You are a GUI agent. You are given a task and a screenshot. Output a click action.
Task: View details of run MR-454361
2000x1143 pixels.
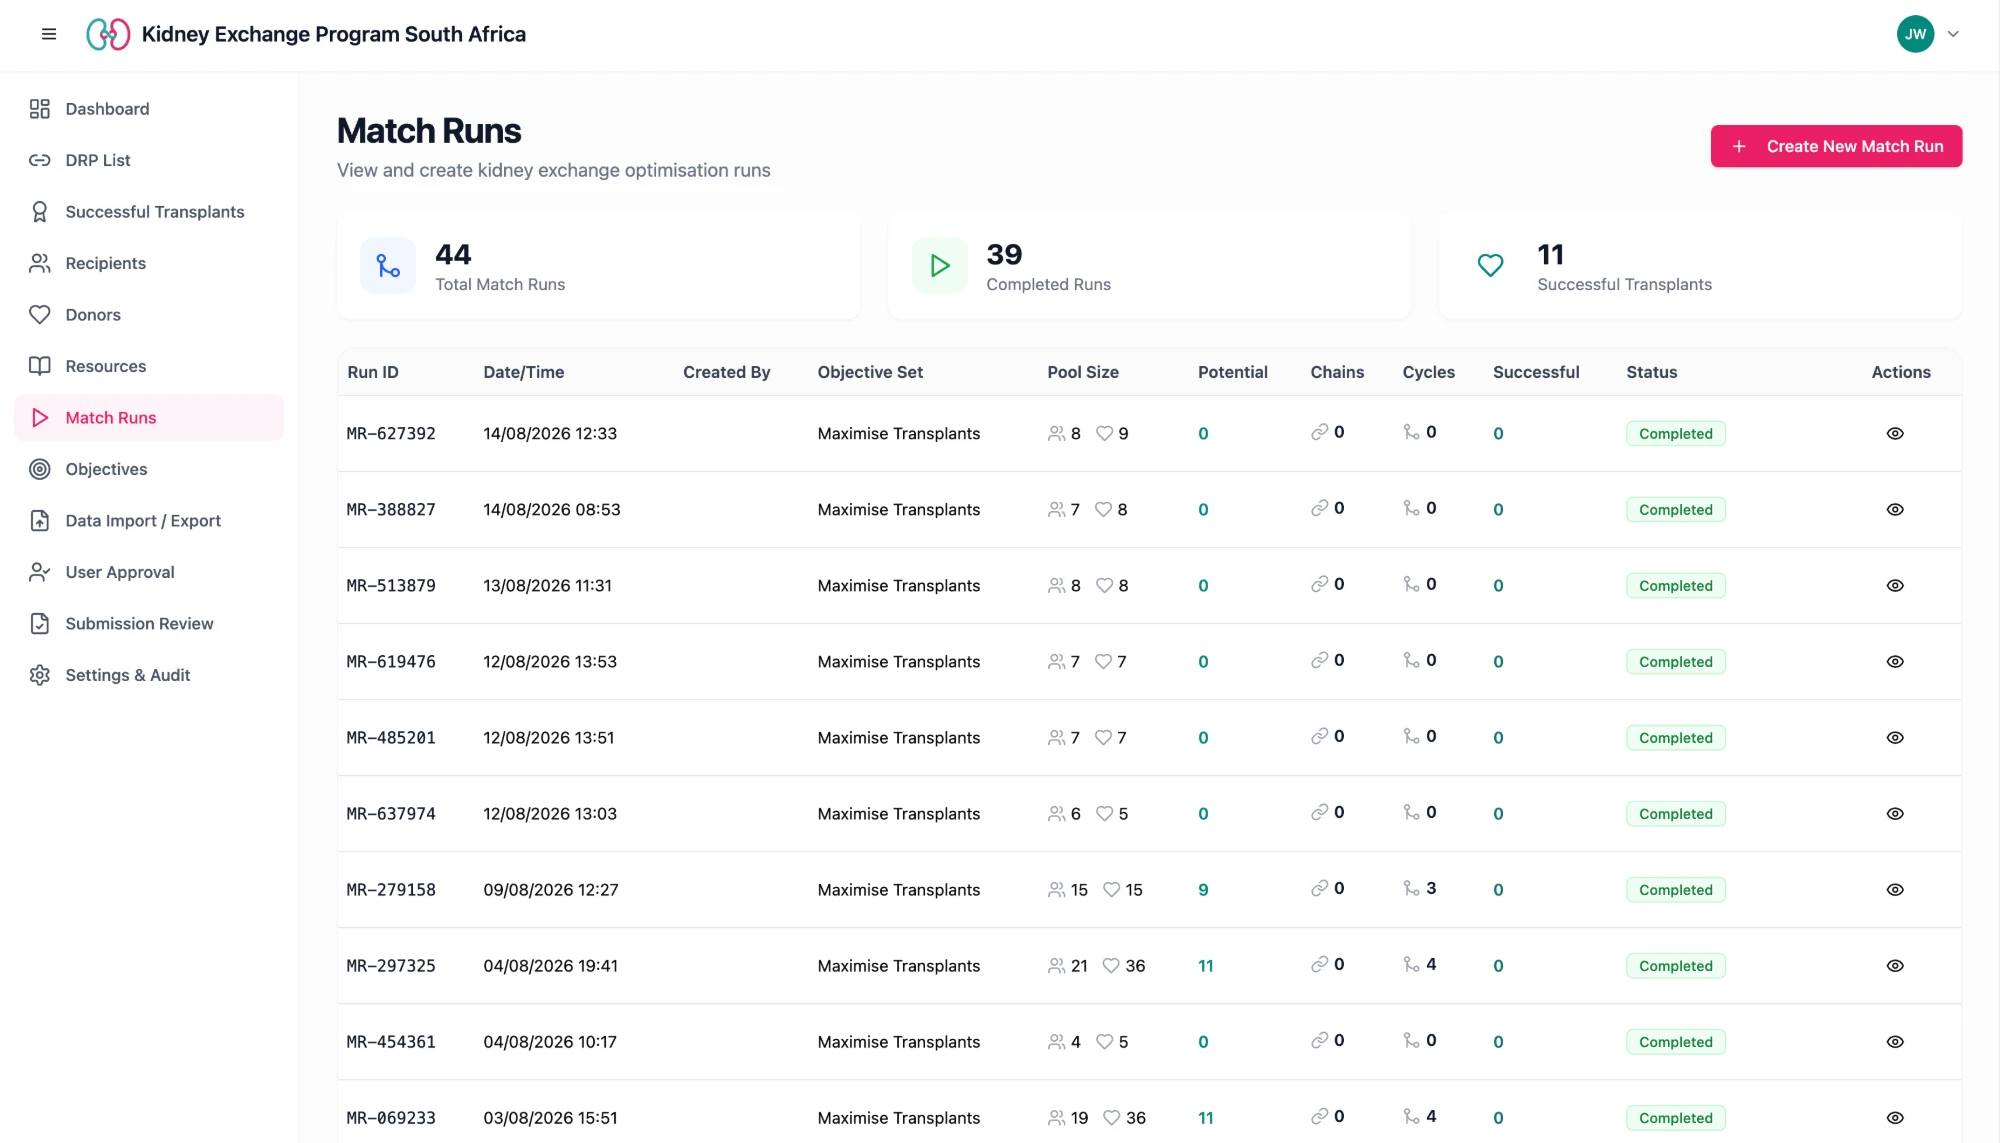click(1894, 1042)
